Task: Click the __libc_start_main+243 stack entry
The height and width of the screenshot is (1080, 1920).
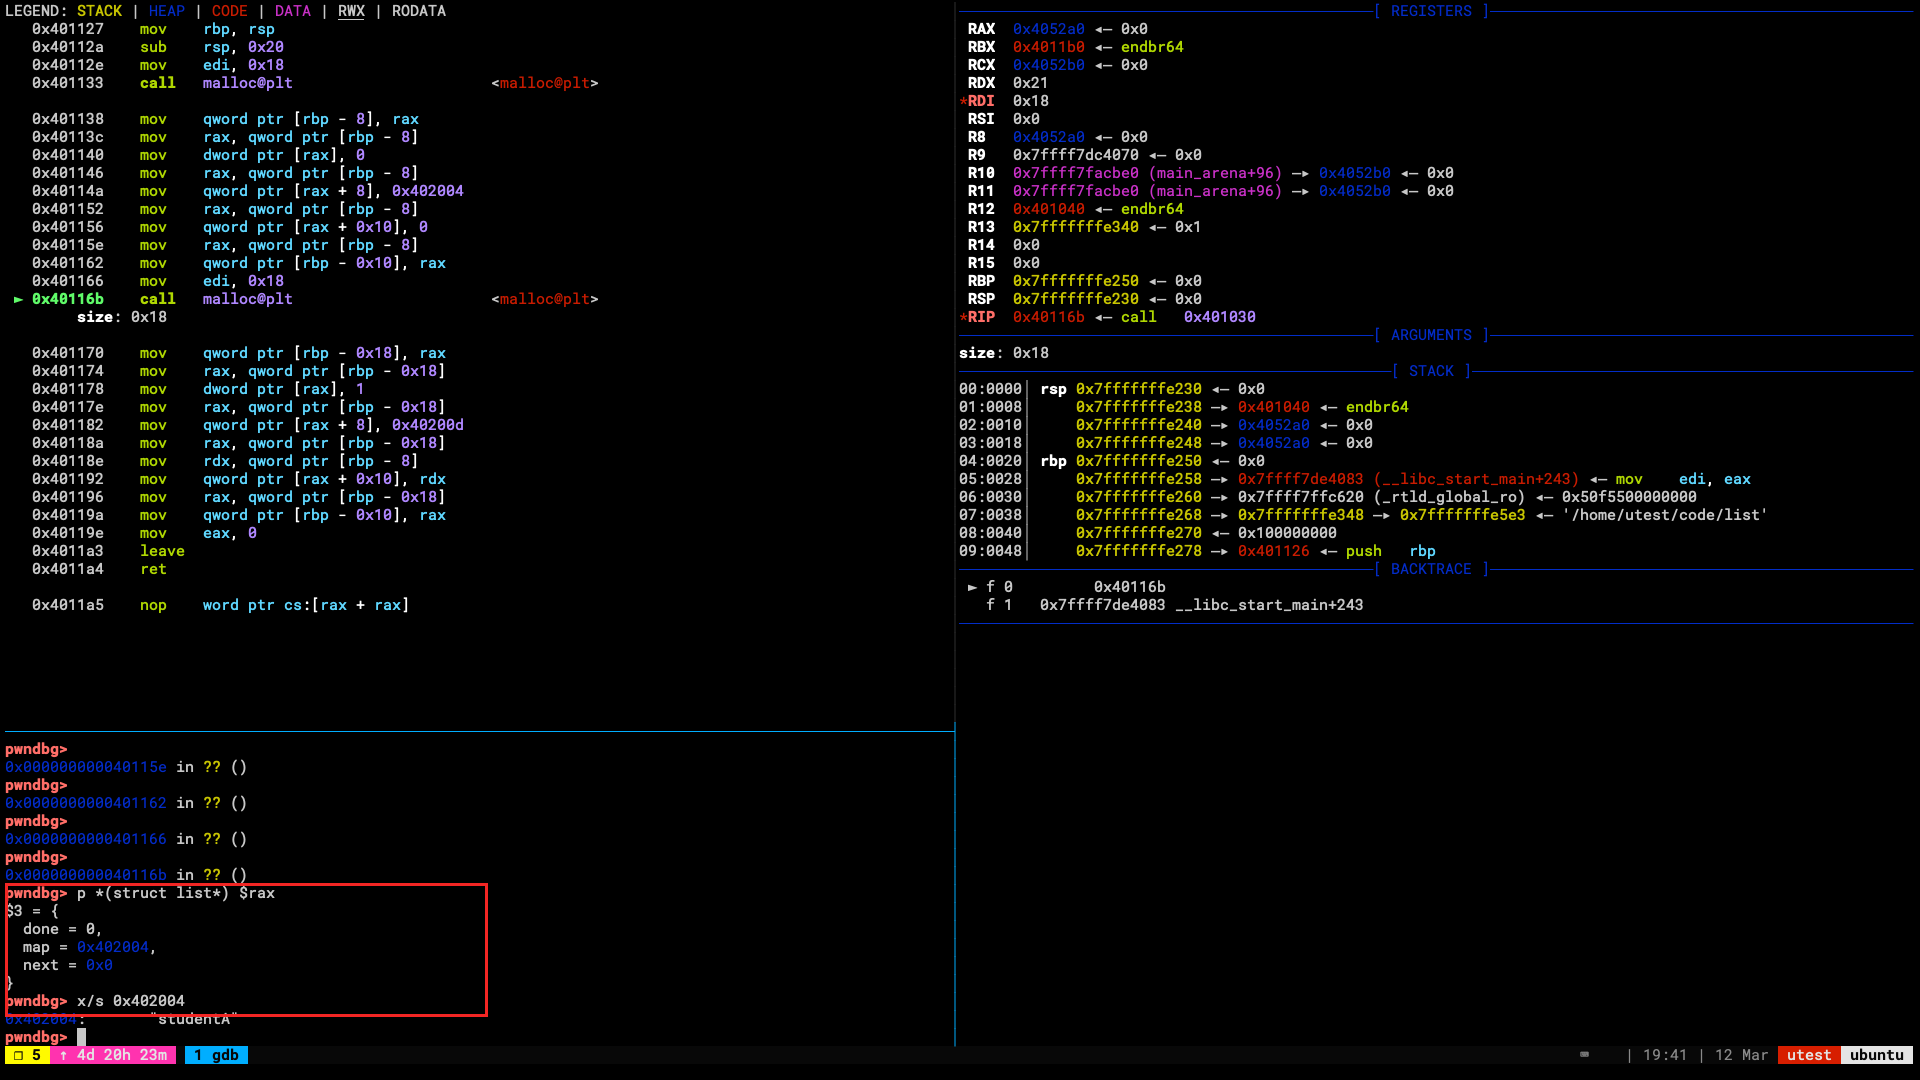Action: click(1408, 479)
